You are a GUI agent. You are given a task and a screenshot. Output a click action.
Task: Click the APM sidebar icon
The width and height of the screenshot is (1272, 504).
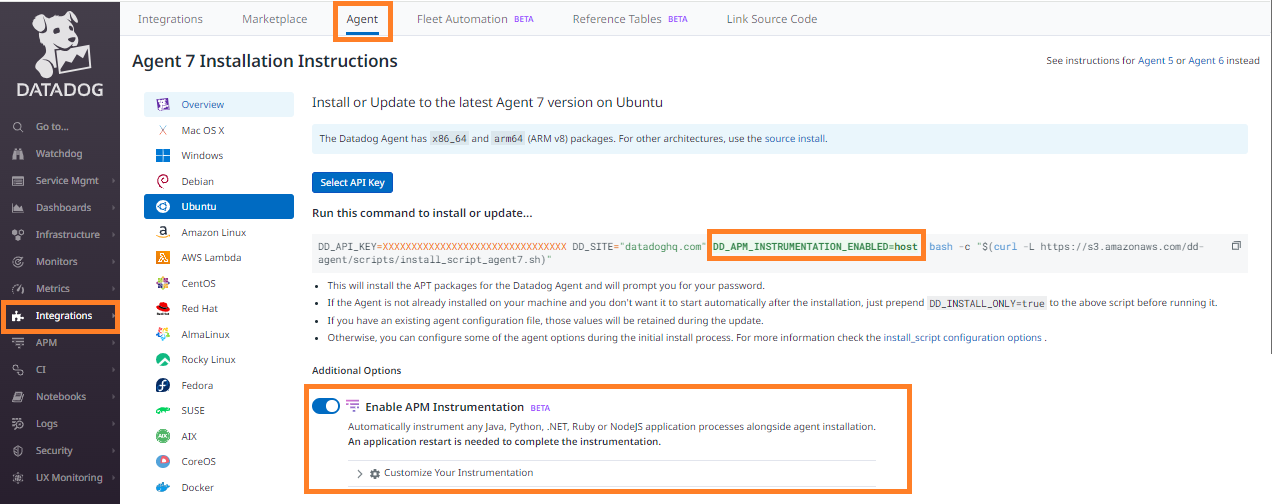[x=17, y=343]
